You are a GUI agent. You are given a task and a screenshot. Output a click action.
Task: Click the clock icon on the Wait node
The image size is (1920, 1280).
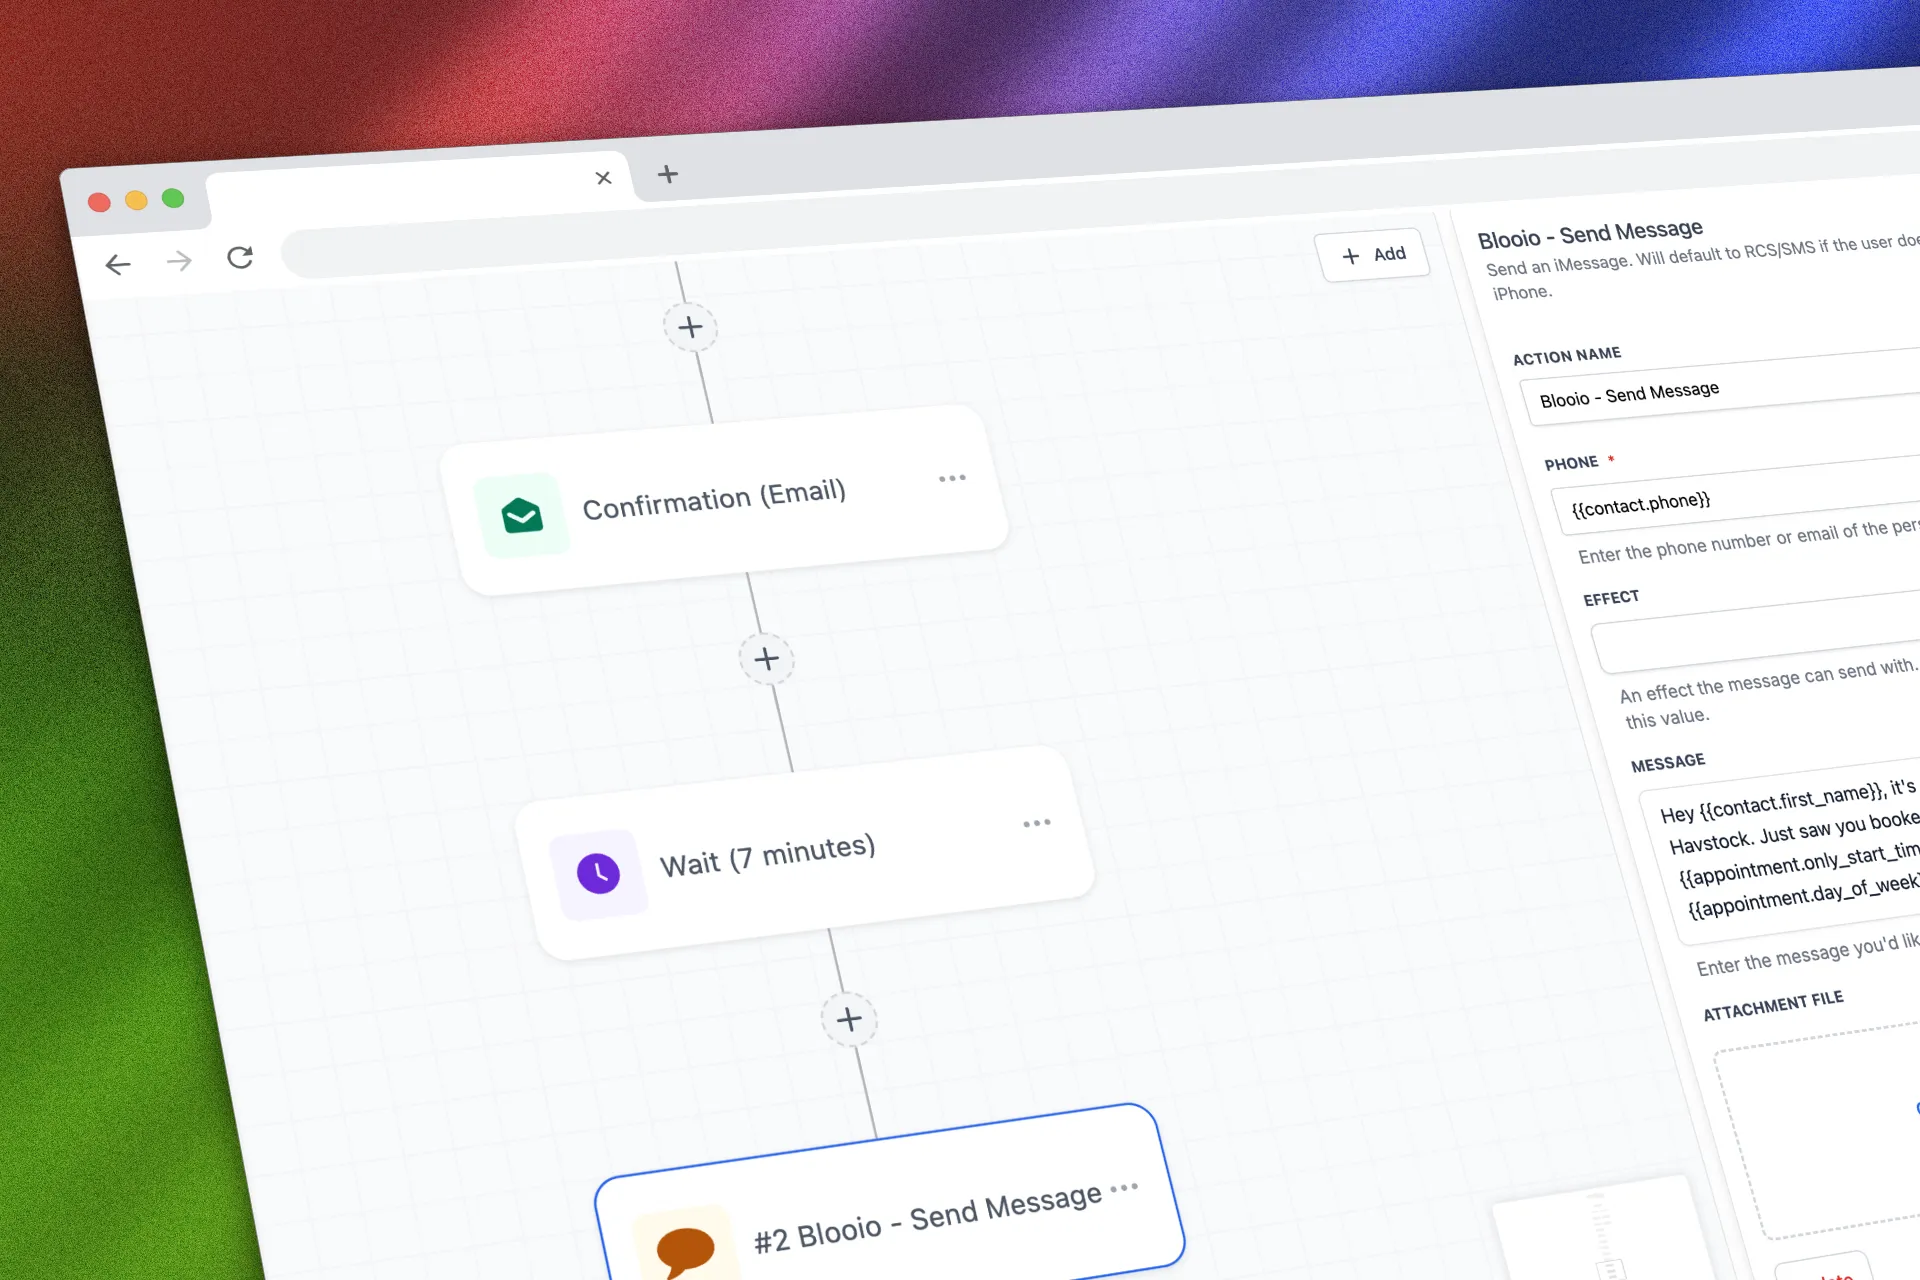tap(598, 872)
